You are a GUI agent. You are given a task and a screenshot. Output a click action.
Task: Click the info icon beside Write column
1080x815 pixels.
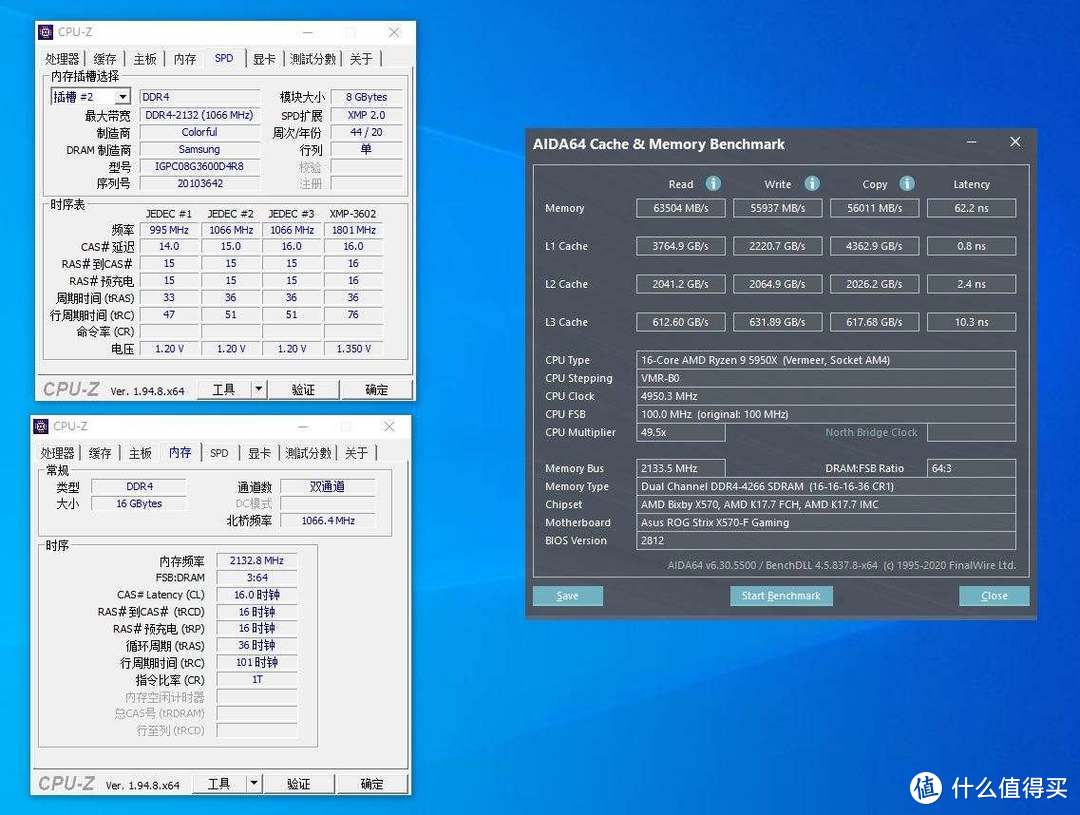[x=812, y=184]
